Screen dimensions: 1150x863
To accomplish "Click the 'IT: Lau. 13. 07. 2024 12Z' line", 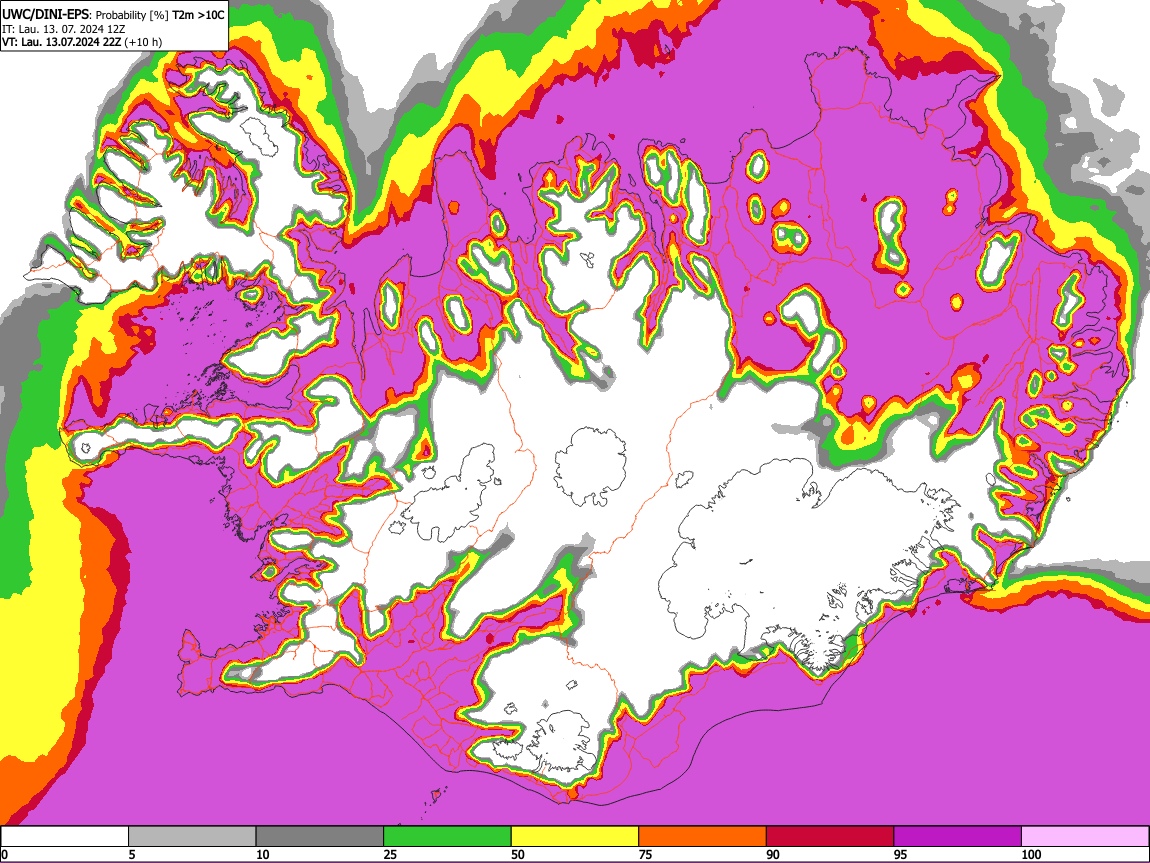I will (64, 29).
